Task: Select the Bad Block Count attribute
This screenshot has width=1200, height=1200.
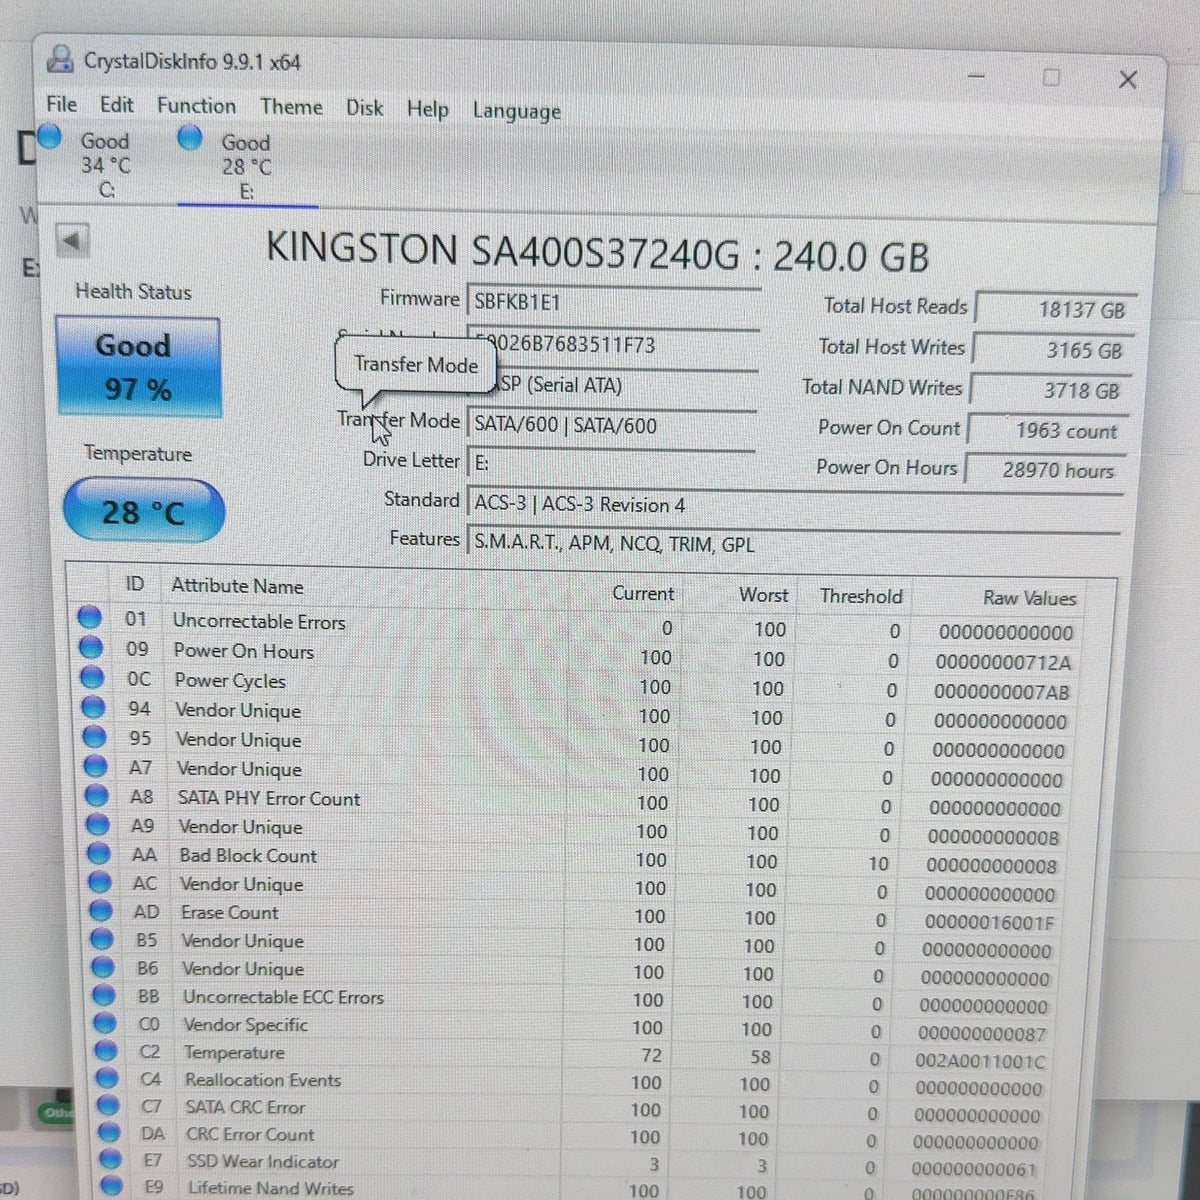Action: coord(248,856)
